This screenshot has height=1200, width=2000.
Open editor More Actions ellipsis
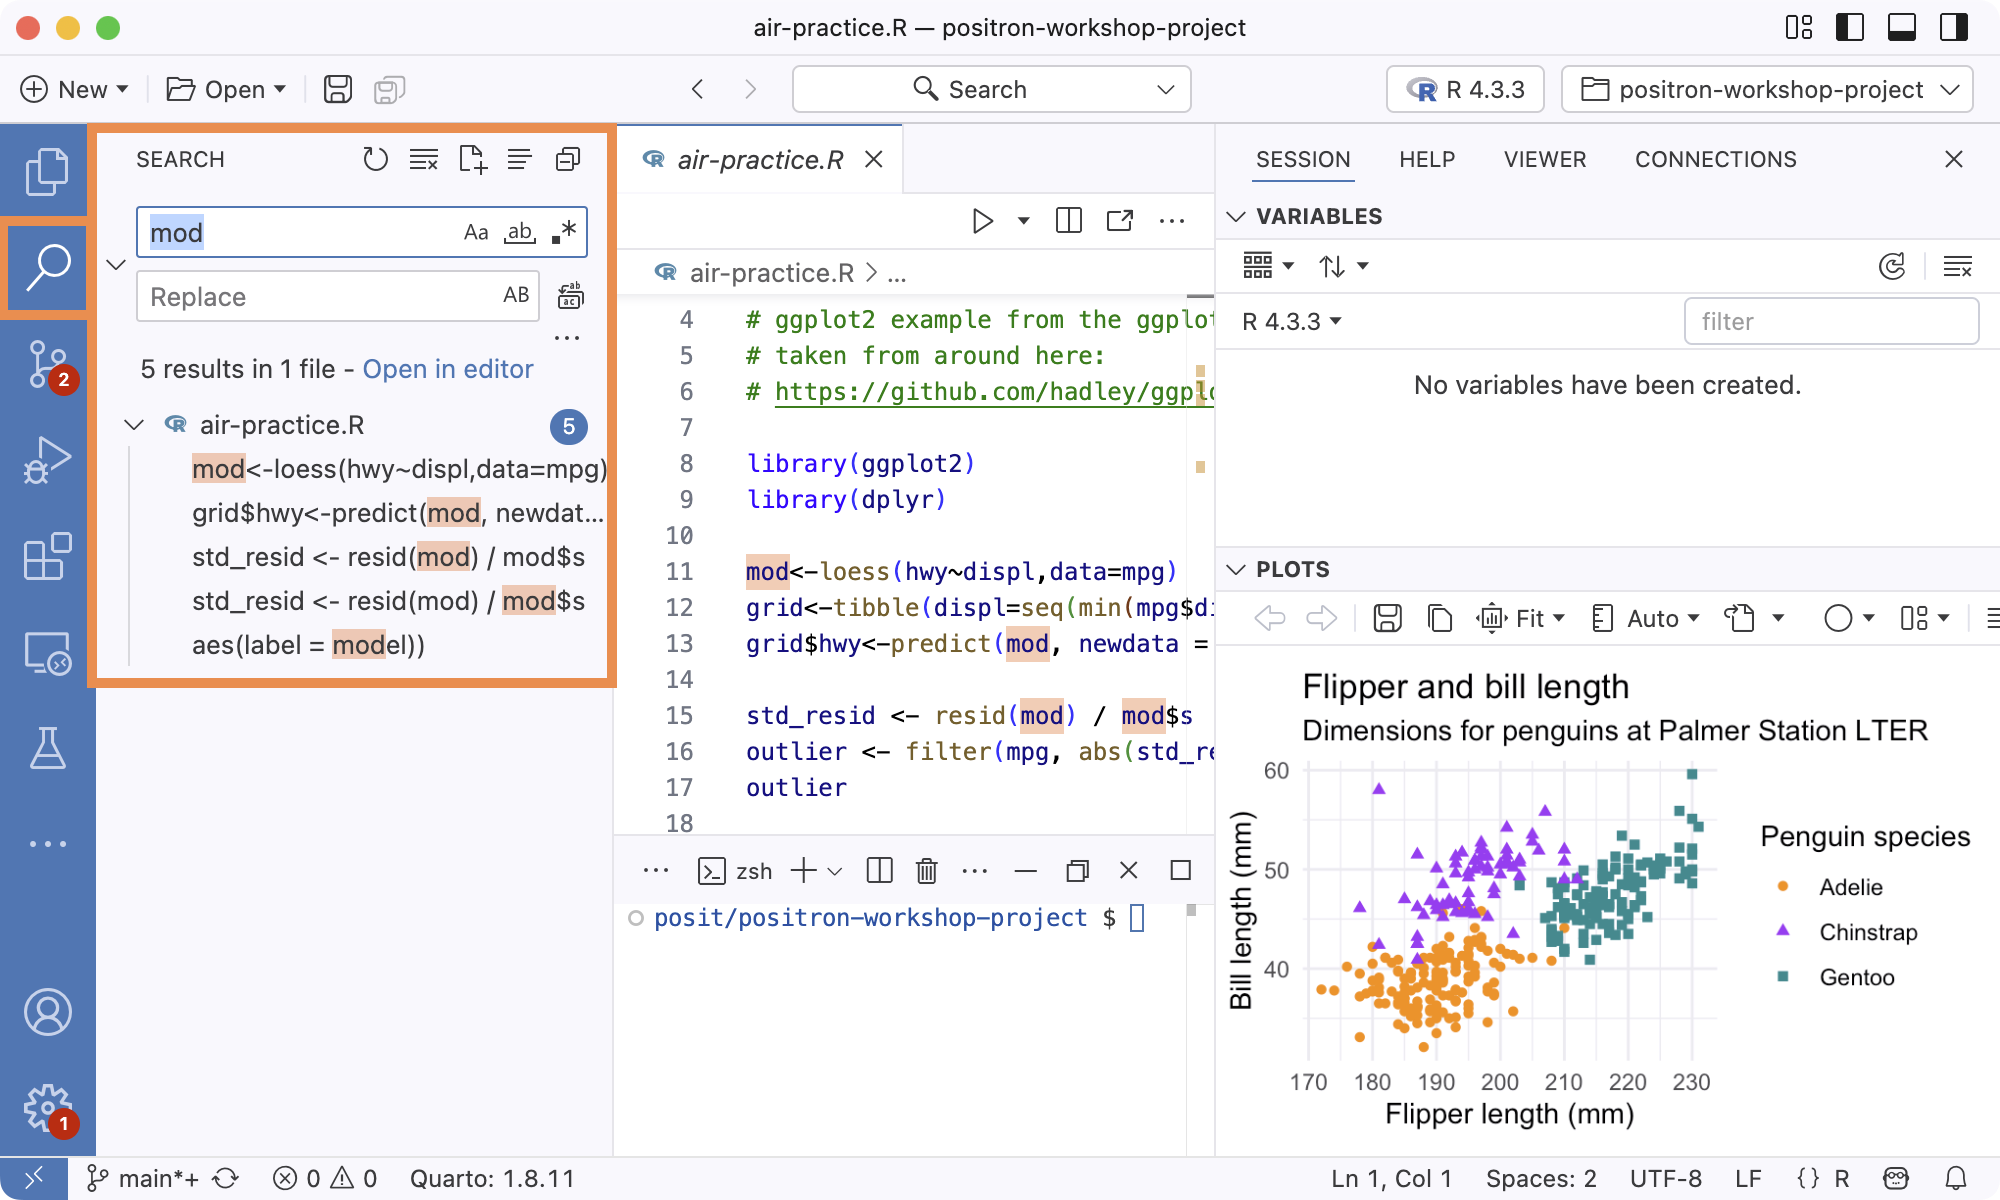(x=1172, y=220)
